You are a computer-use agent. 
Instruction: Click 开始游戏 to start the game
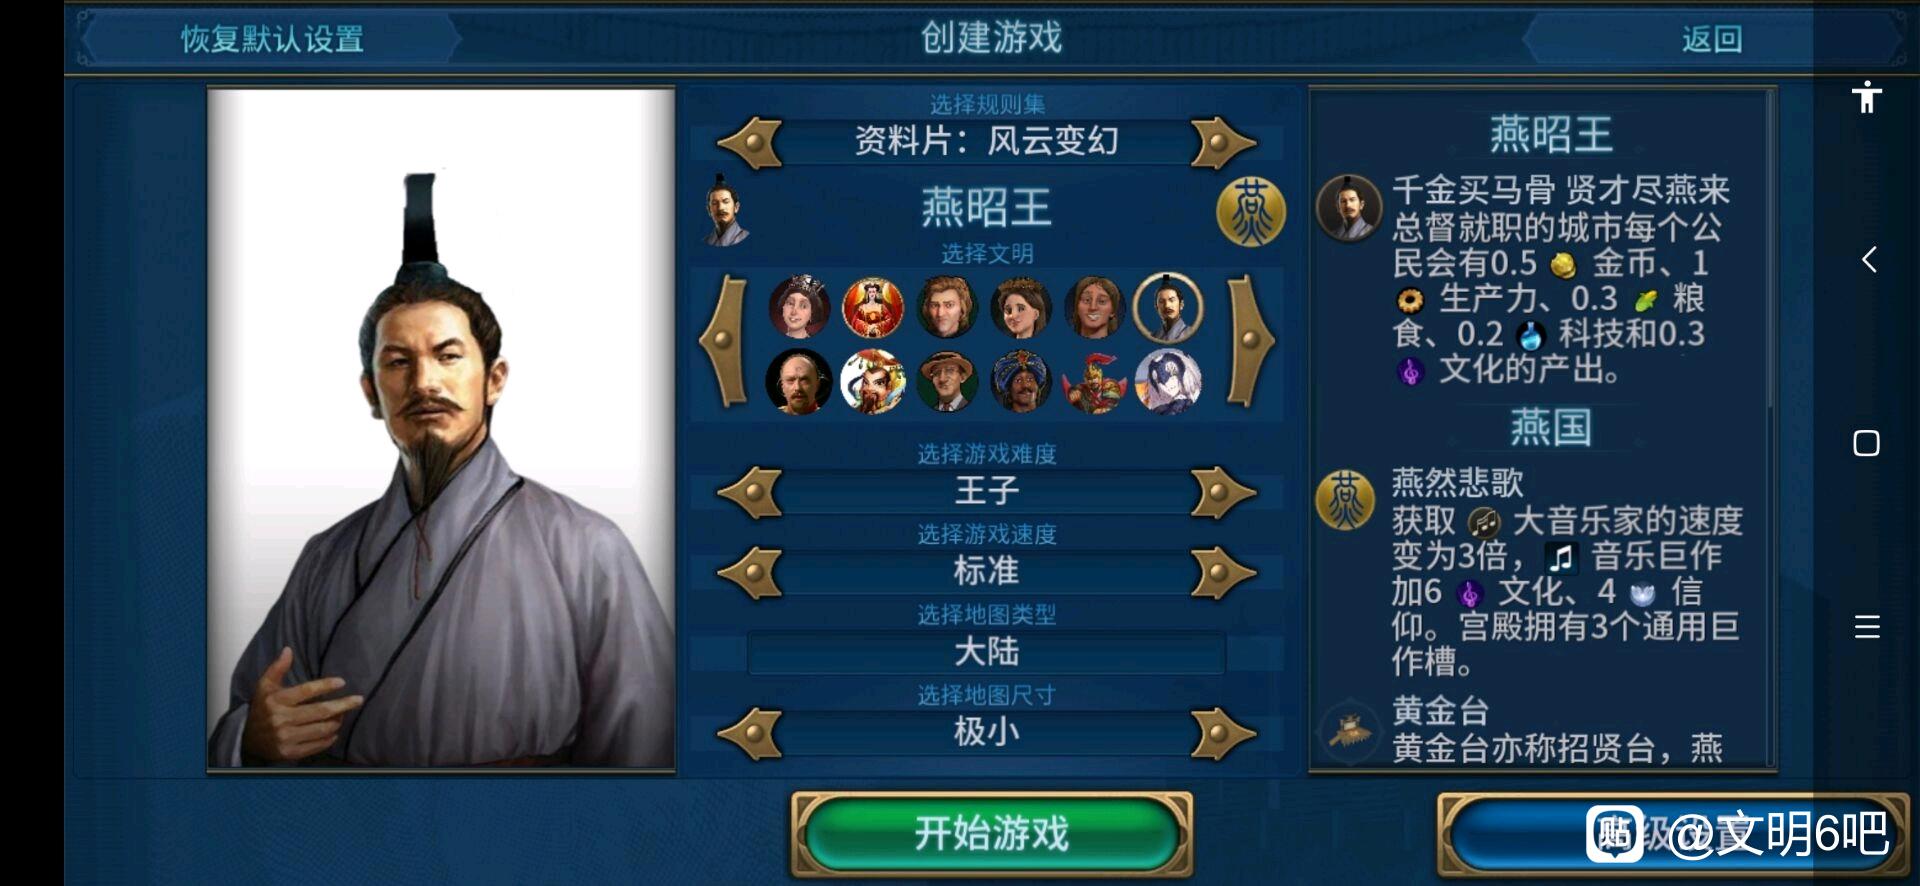coord(991,833)
